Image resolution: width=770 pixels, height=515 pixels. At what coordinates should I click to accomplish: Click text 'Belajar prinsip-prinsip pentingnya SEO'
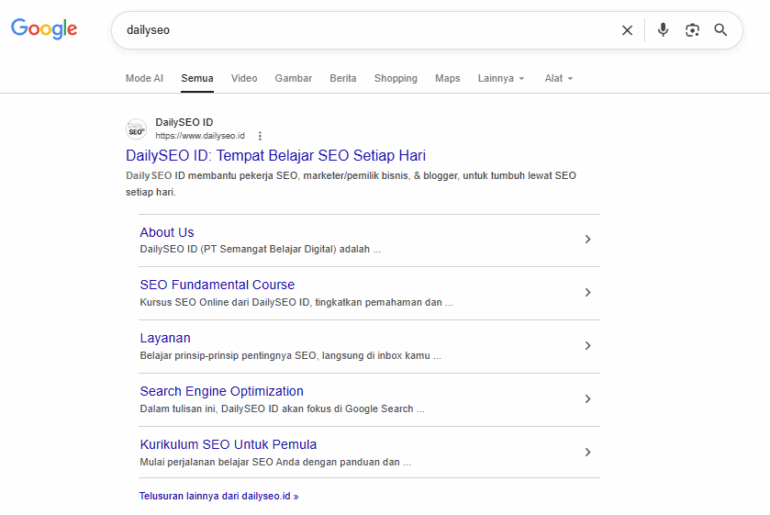tap(228, 355)
